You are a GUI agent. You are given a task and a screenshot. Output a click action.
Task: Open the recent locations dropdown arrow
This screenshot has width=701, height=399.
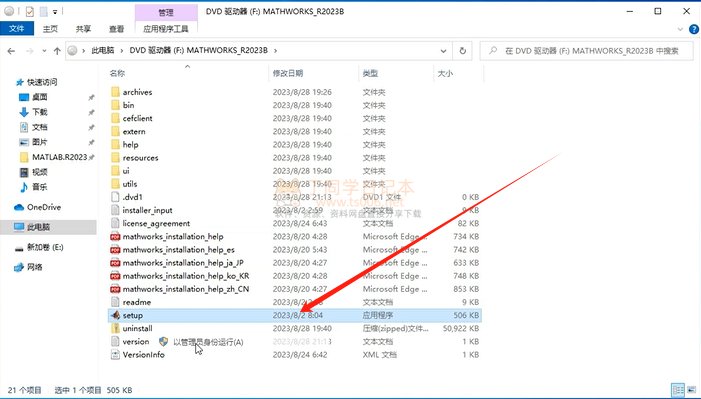tap(44, 51)
